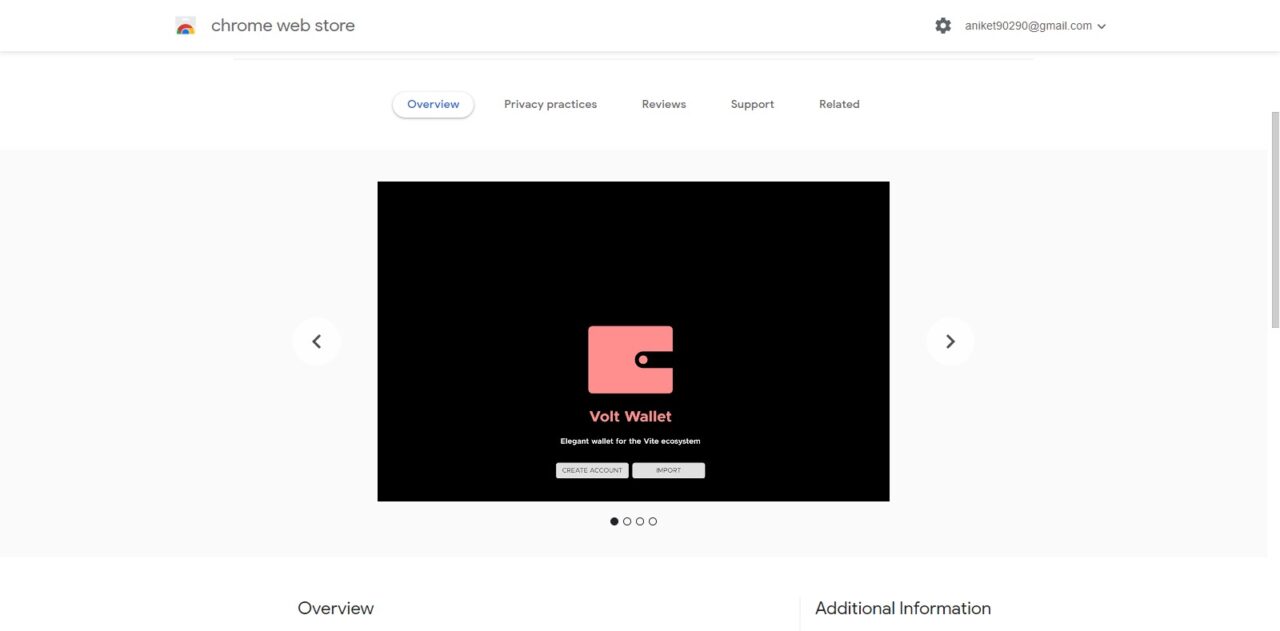View the Related tab
The width and height of the screenshot is (1280, 631).
[x=839, y=104]
